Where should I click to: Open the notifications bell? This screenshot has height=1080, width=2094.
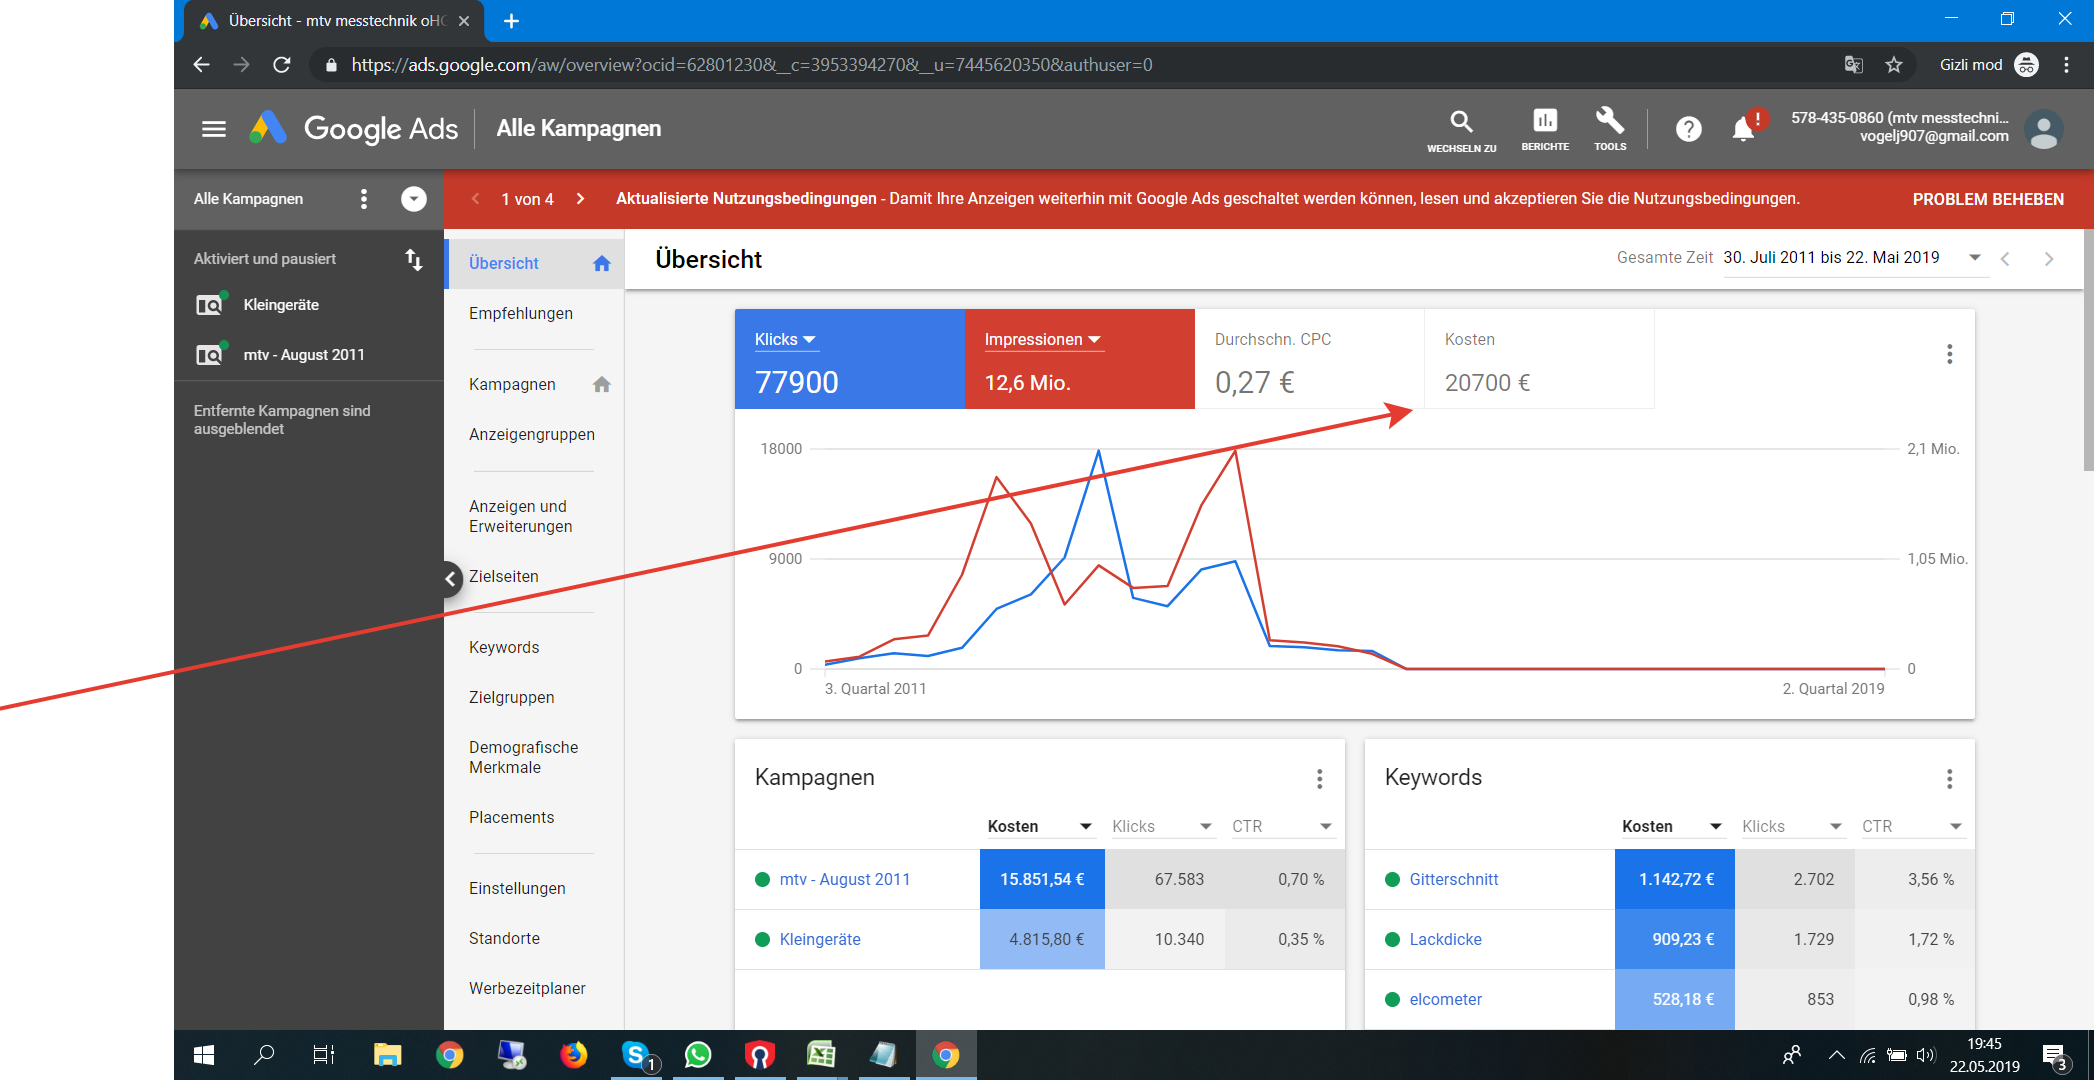click(1744, 128)
